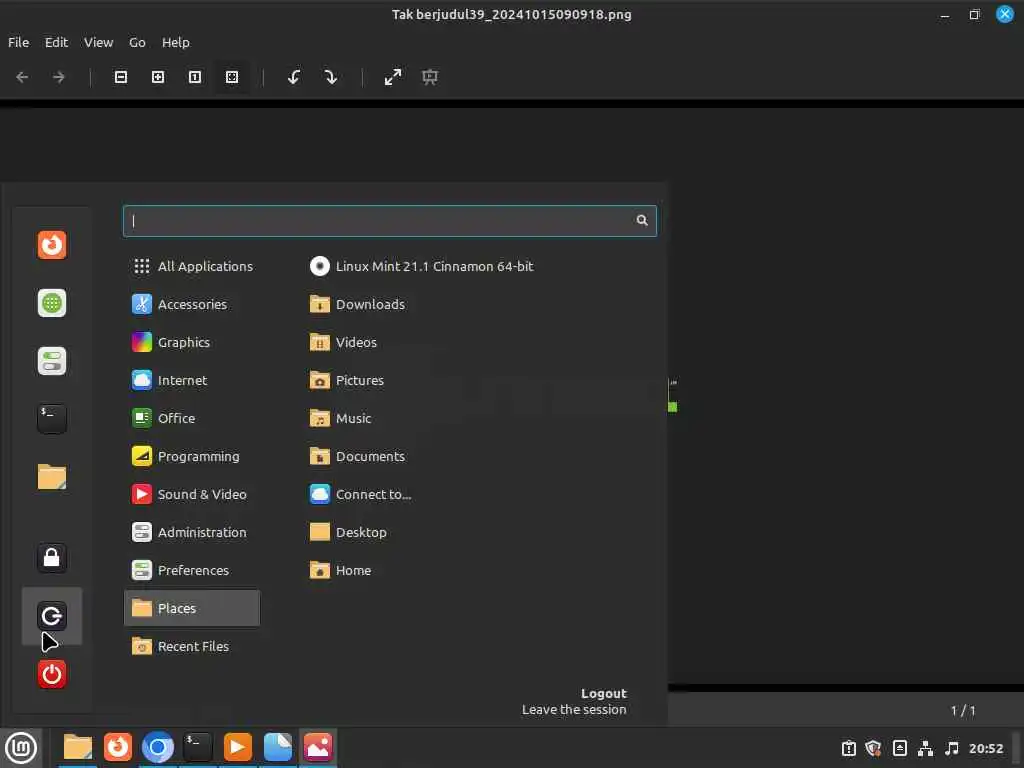Click Connect to... entry
The height and width of the screenshot is (768, 1024).
[x=360, y=494]
